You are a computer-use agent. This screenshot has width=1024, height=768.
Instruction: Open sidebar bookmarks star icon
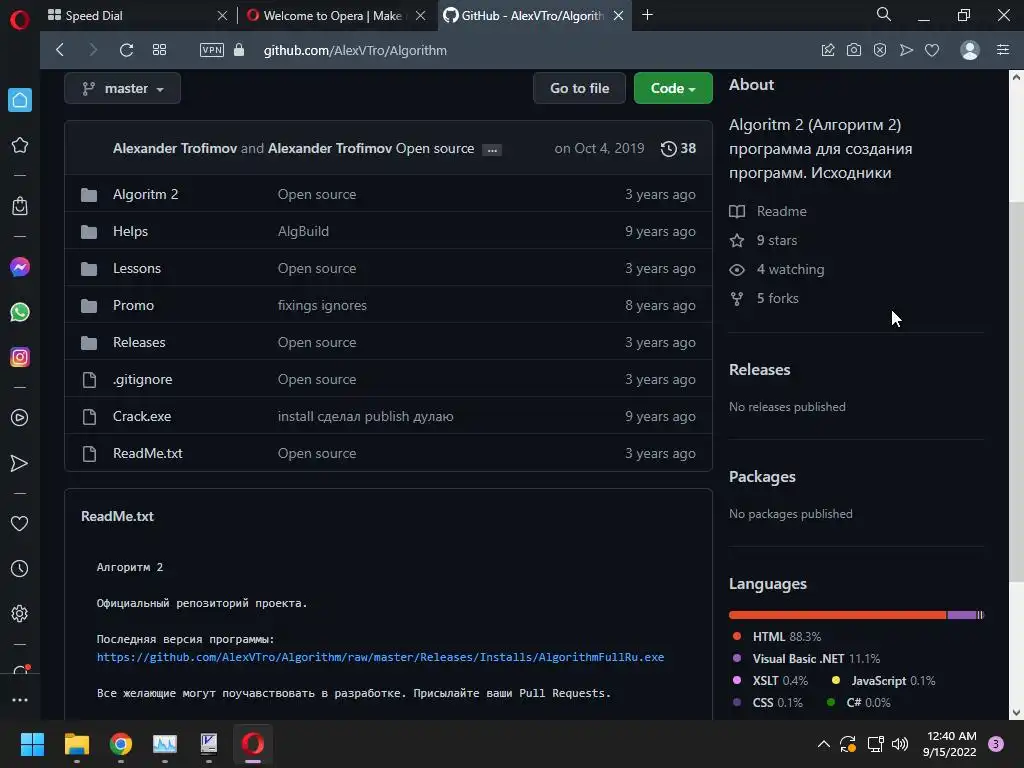coord(20,145)
